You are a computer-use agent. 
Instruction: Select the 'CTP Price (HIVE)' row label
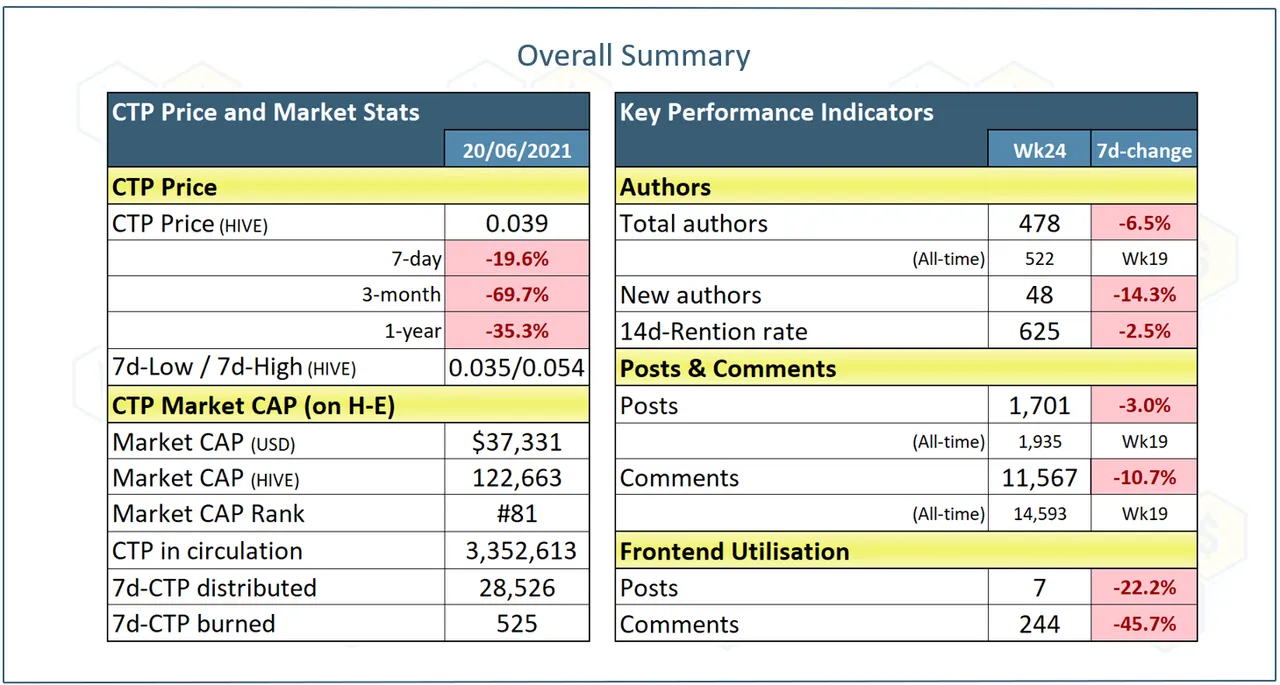tap(190, 224)
